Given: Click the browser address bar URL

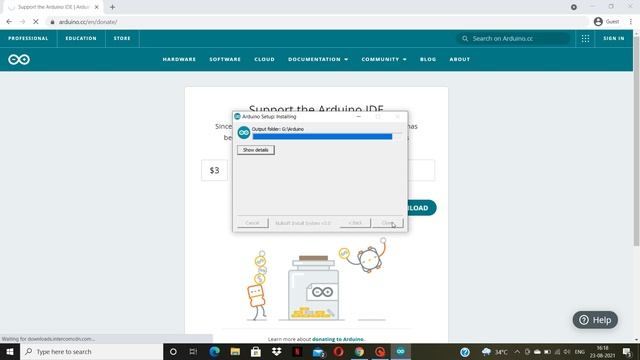Looking at the screenshot, I should pyautogui.click(x=88, y=22).
